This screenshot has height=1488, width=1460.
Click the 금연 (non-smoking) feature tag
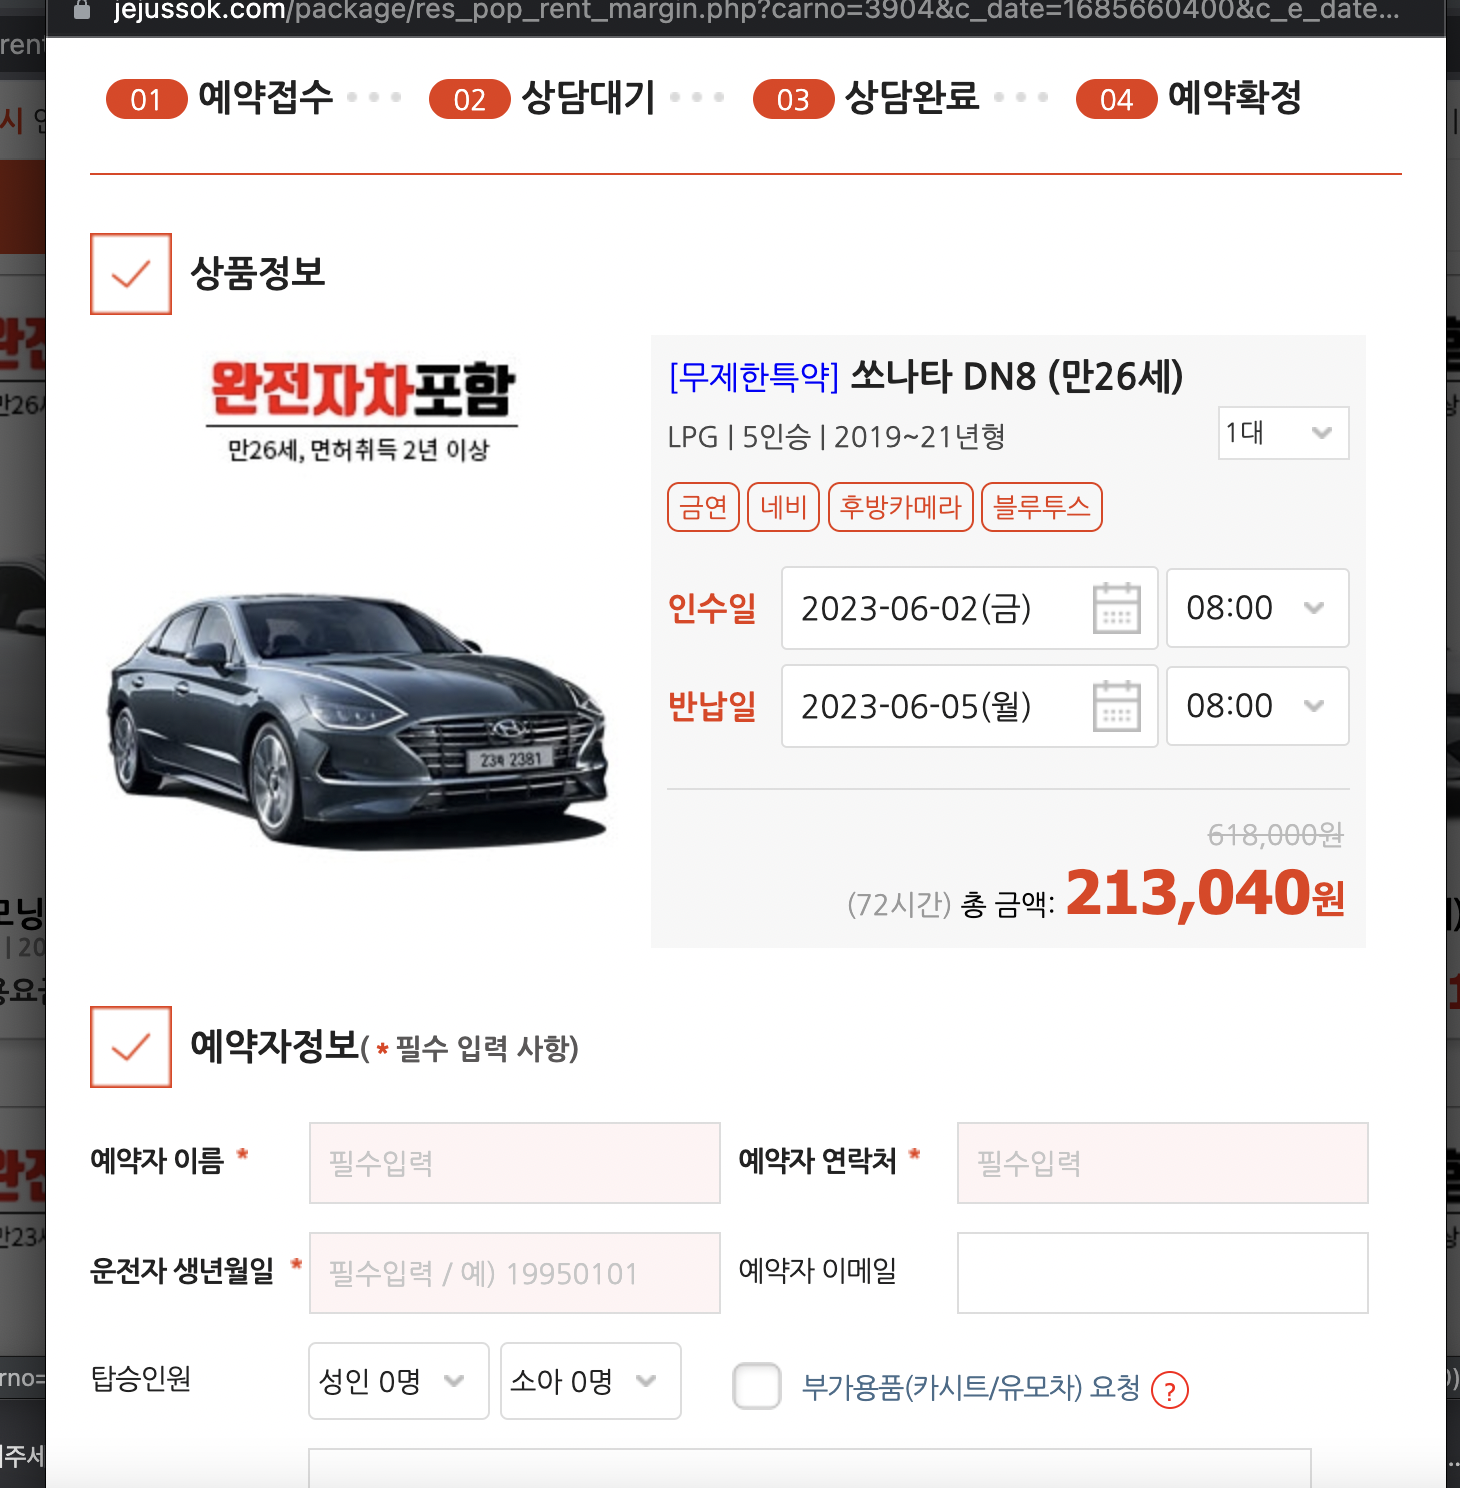pyautogui.click(x=703, y=507)
